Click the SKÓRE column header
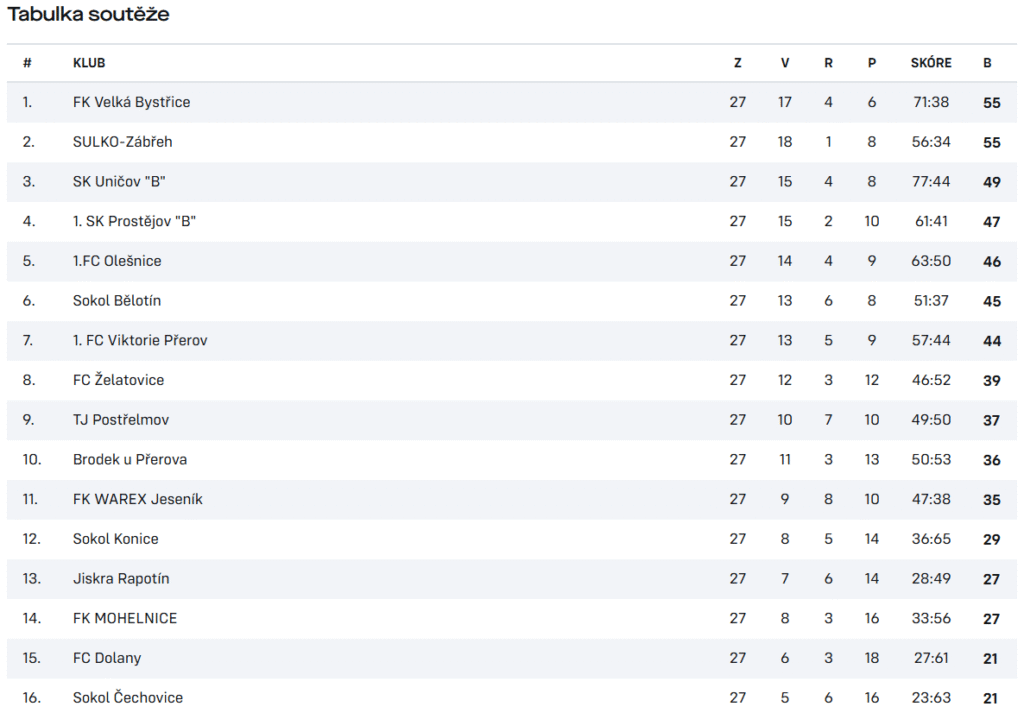This screenshot has height=713, width=1024. [931, 63]
